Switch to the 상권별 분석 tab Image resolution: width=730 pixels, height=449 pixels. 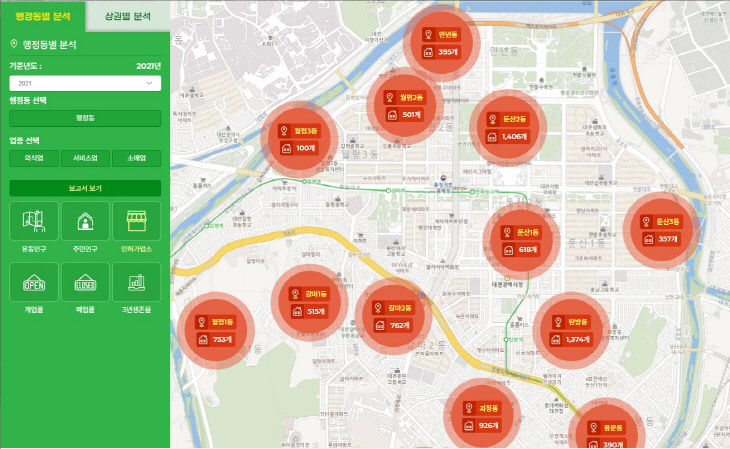(127, 16)
